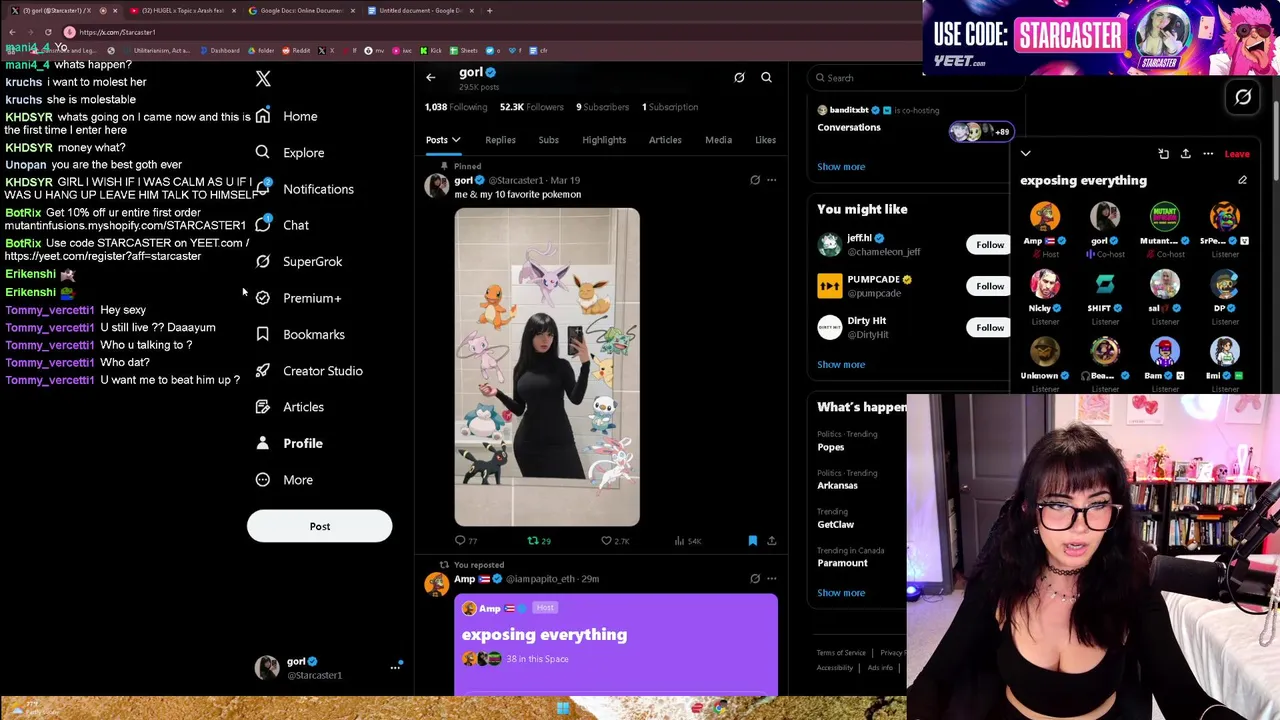Click the search icon in profile header
Screen dimensions: 1280x720
point(766,78)
